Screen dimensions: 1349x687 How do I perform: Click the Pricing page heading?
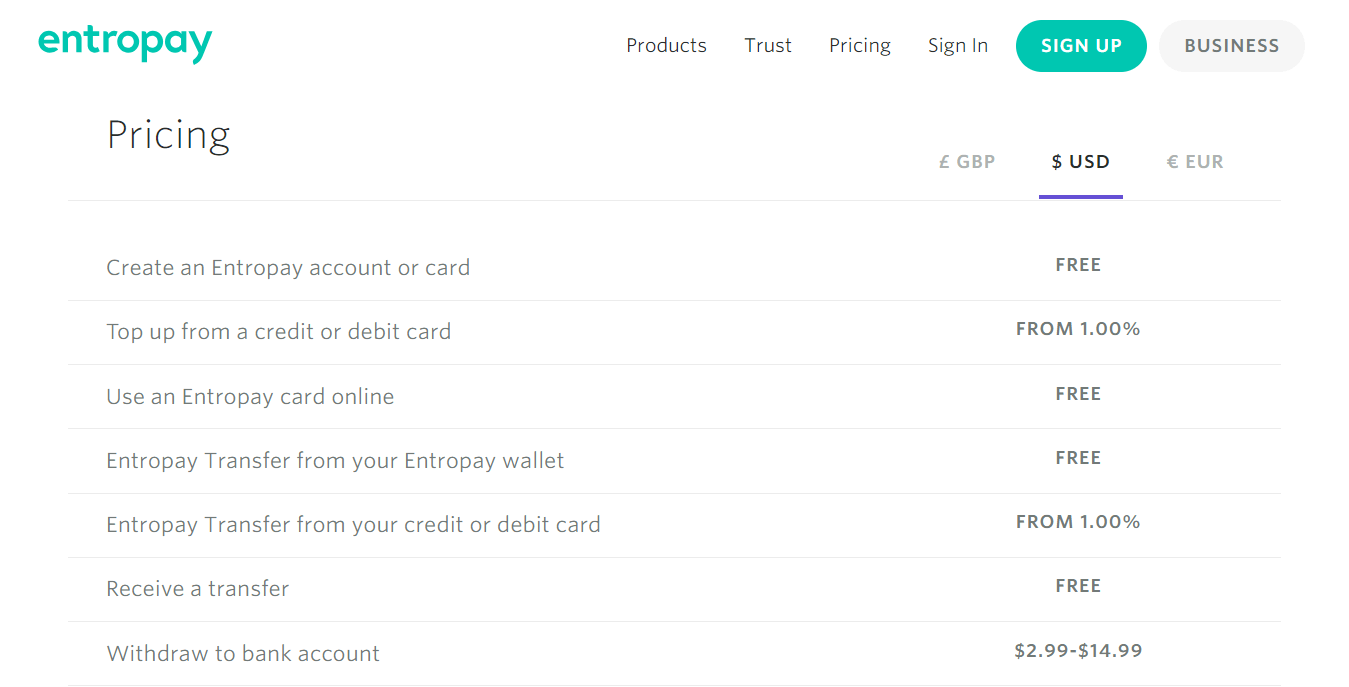169,135
